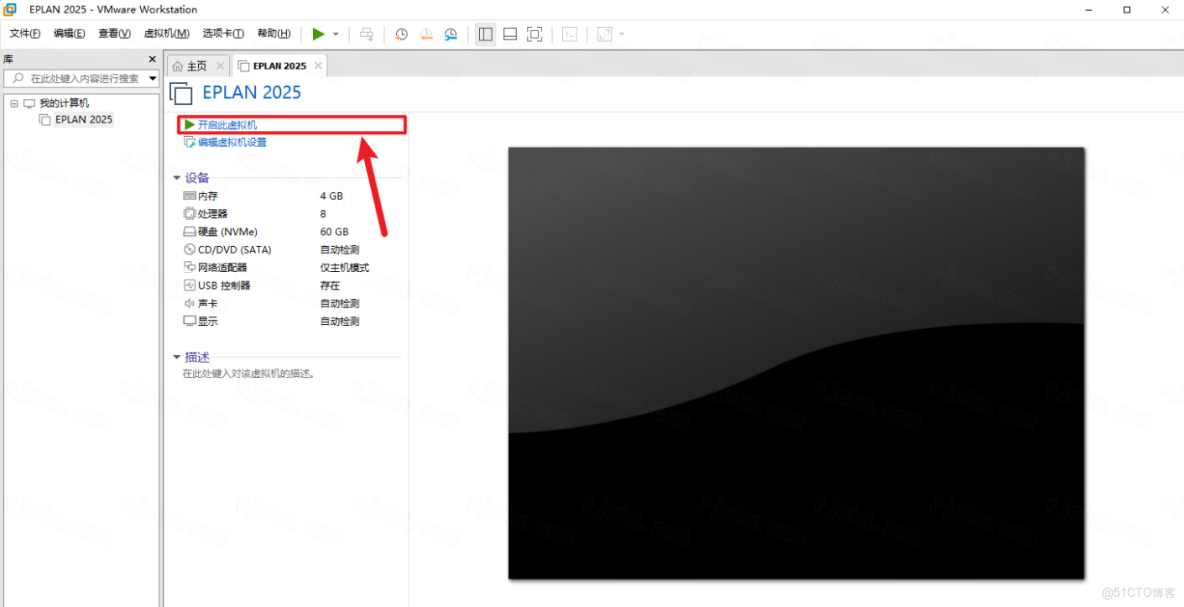Click the 编辑虚拟机设置 link
1184x607 pixels.
click(x=231, y=142)
